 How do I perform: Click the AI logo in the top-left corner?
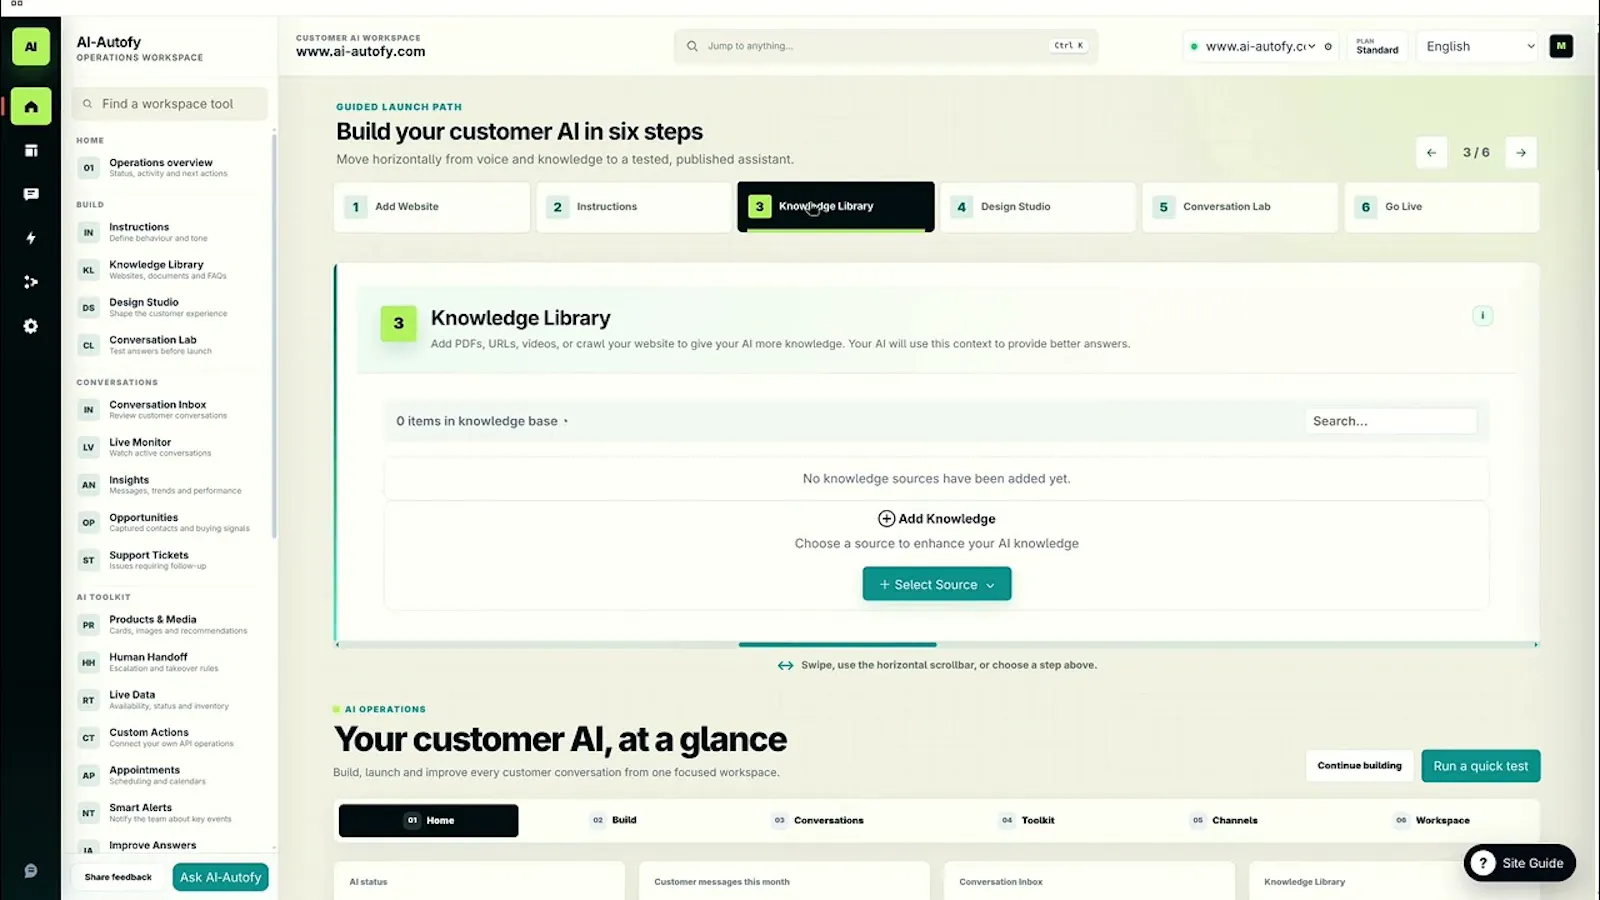[31, 46]
